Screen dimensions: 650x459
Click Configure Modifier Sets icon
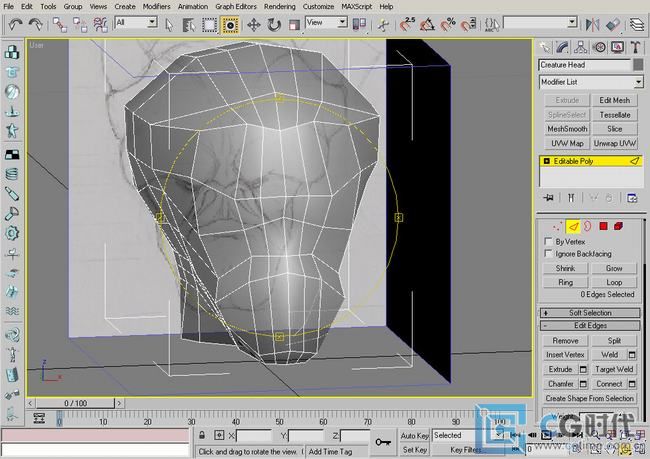click(632, 198)
